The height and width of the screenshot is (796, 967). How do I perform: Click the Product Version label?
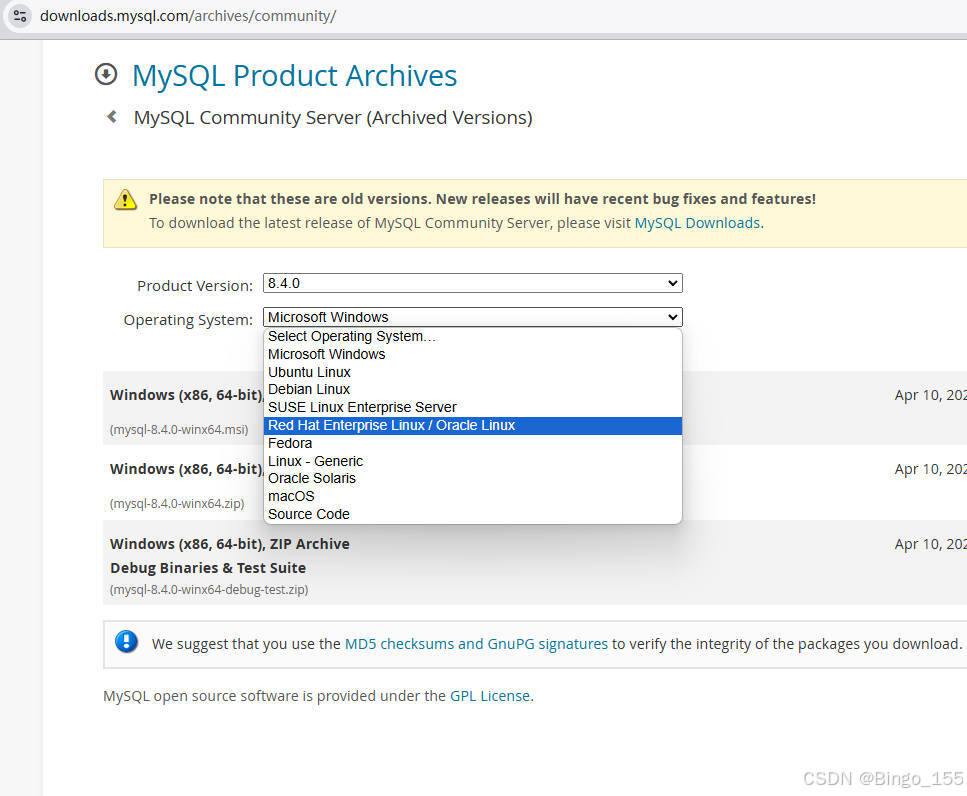[195, 286]
